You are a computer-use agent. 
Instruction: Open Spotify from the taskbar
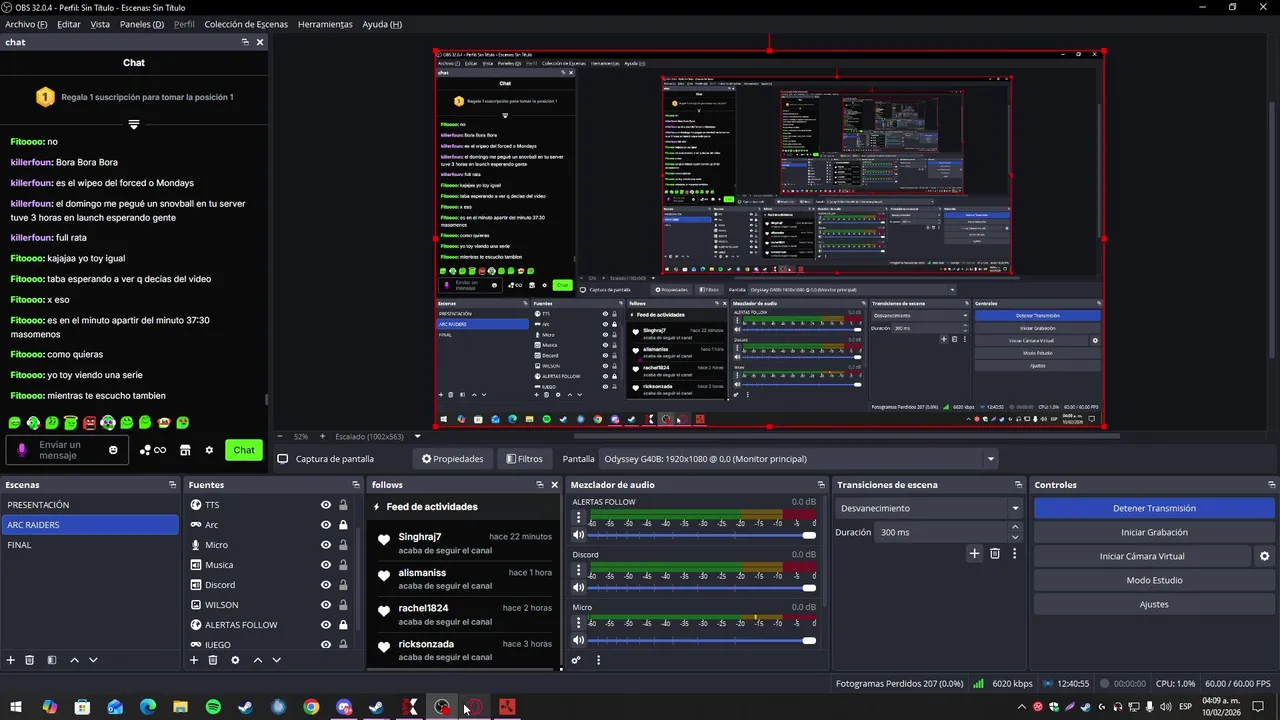tap(213, 707)
